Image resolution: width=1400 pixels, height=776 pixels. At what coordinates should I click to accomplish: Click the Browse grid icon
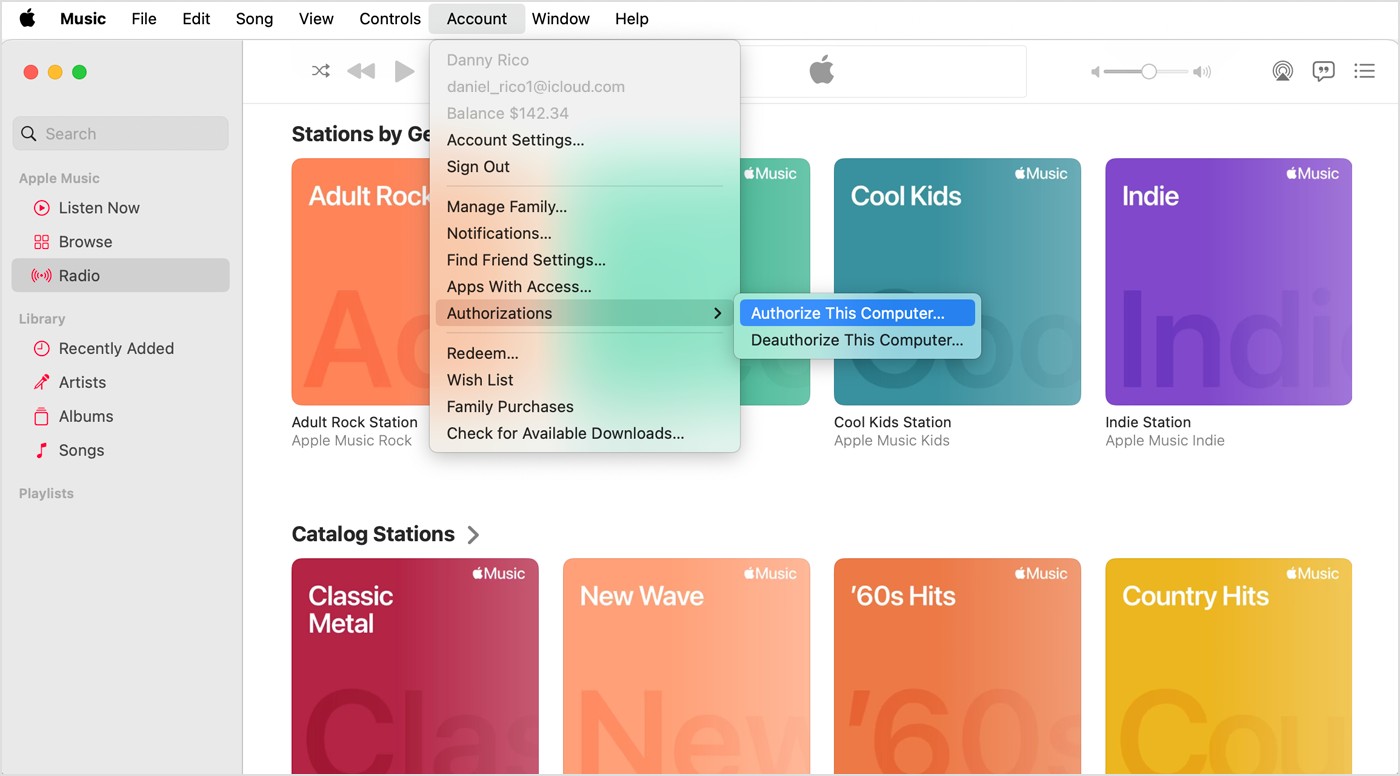pos(41,242)
